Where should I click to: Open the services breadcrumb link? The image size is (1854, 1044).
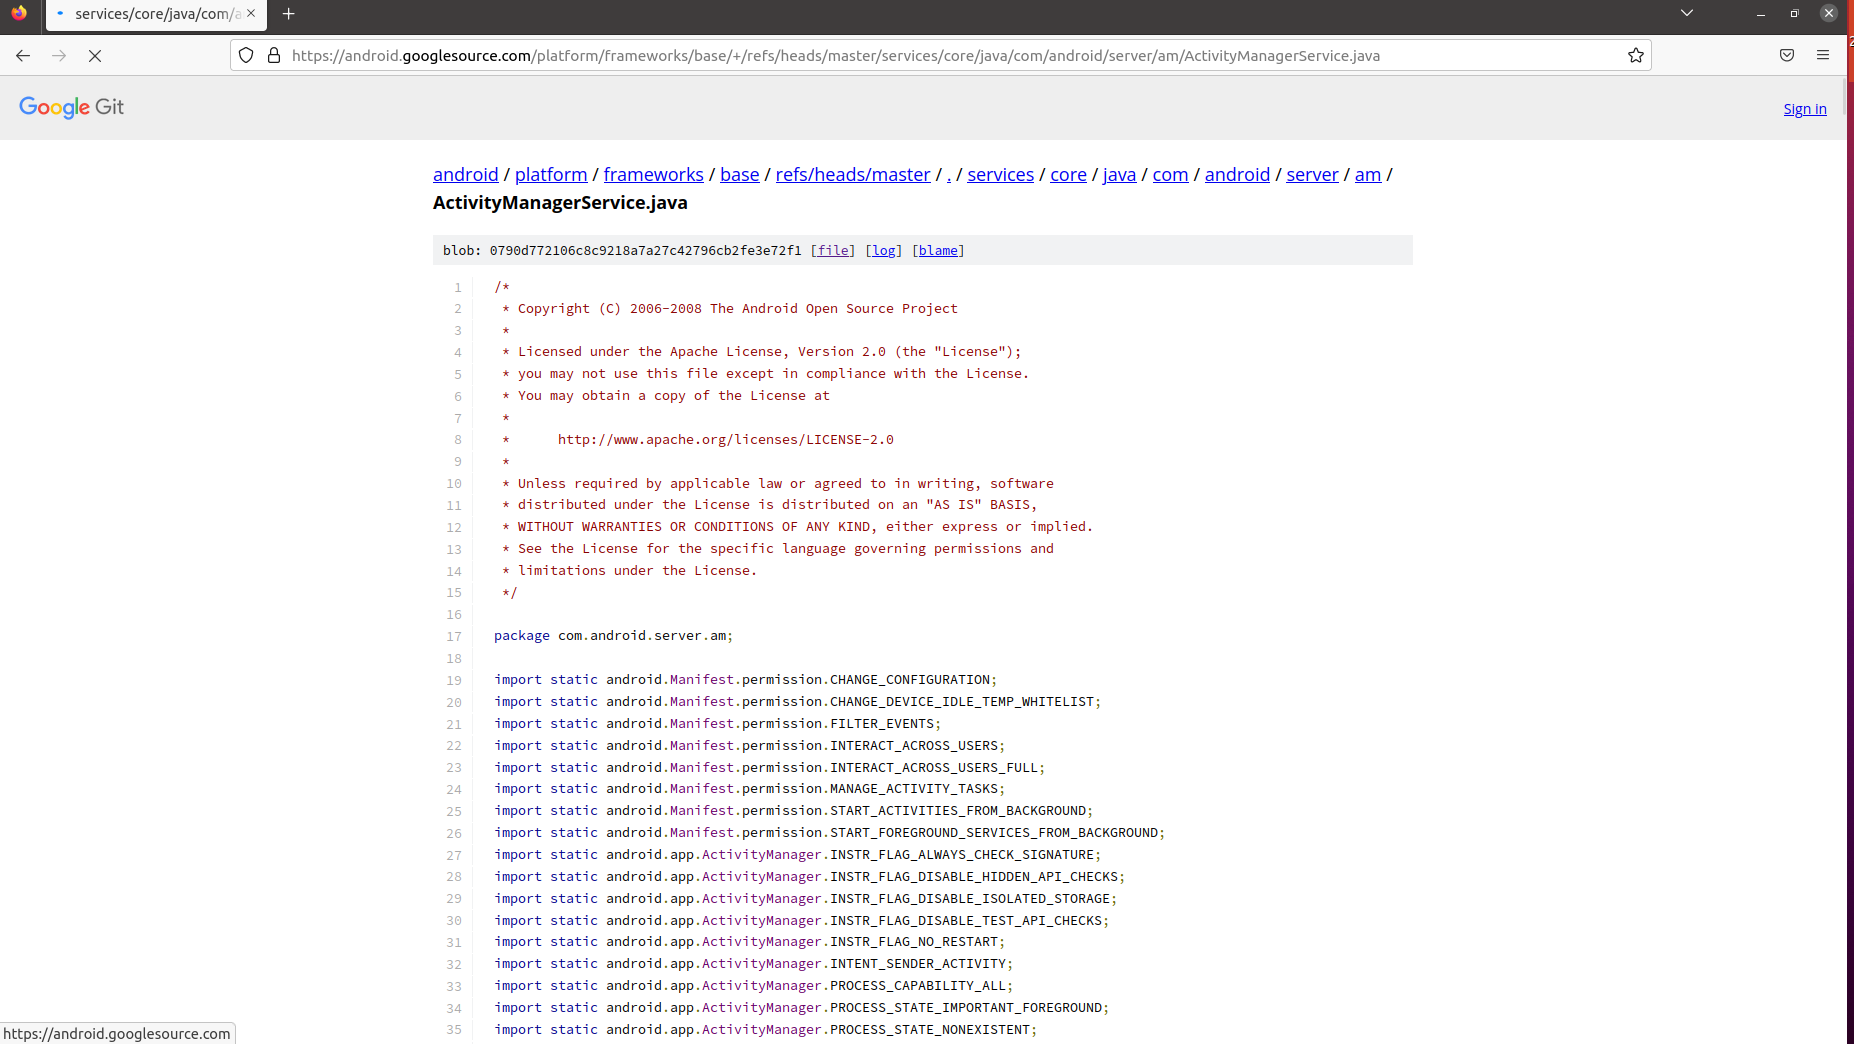point(1000,174)
